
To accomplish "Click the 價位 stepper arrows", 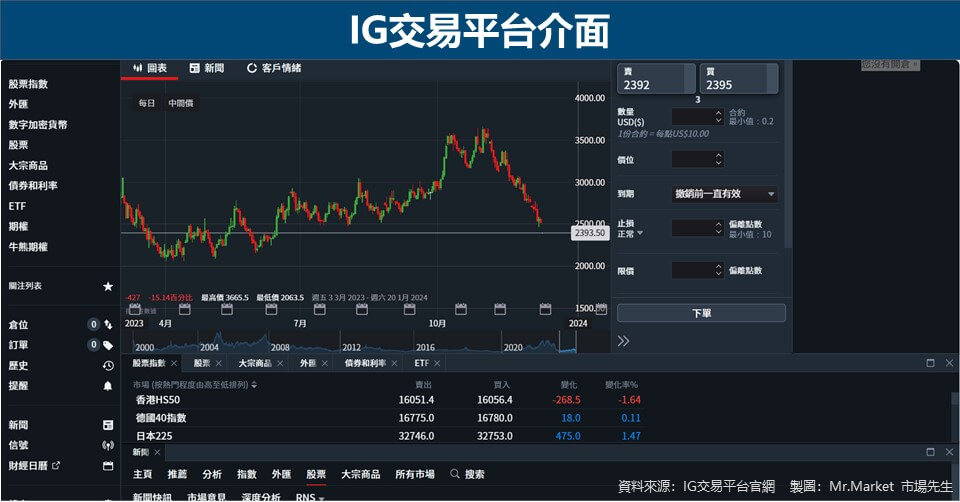I will click(719, 159).
